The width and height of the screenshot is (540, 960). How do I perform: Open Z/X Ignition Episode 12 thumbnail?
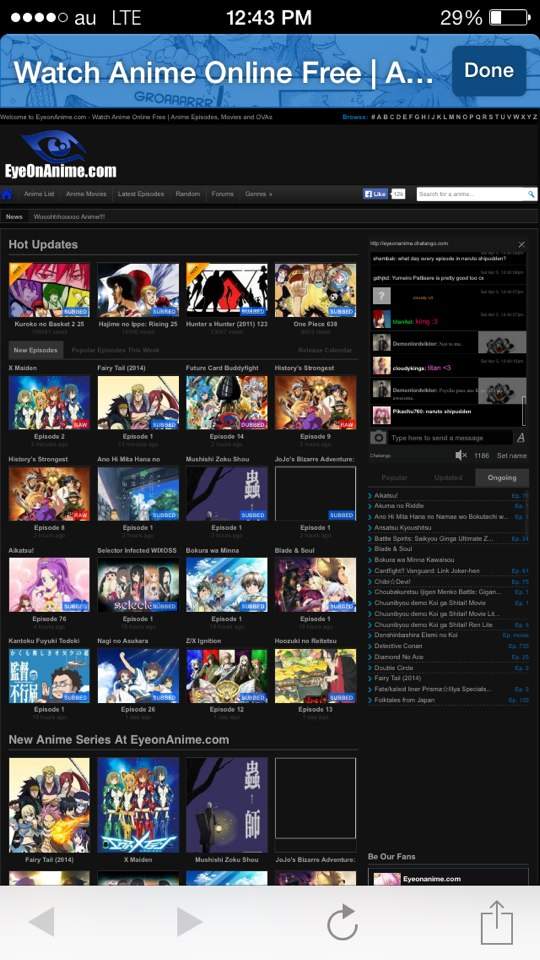pos(227,676)
